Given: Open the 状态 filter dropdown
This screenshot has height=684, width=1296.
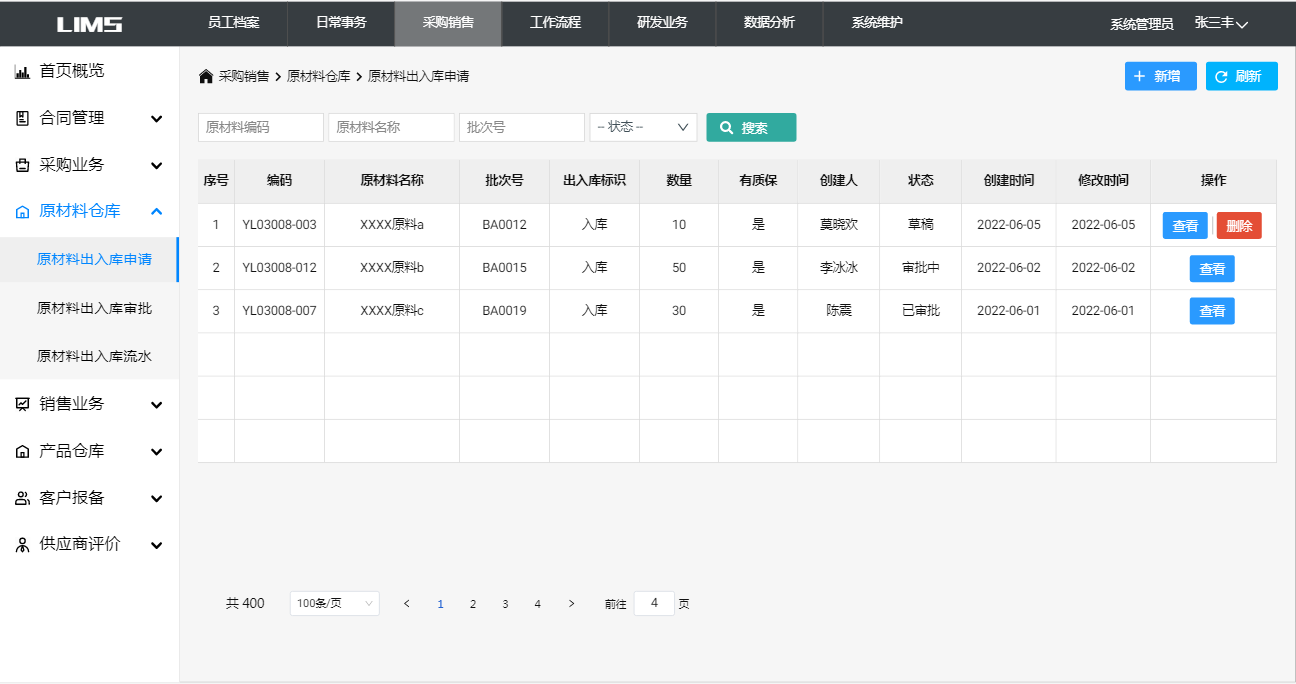Looking at the screenshot, I should 643,127.
